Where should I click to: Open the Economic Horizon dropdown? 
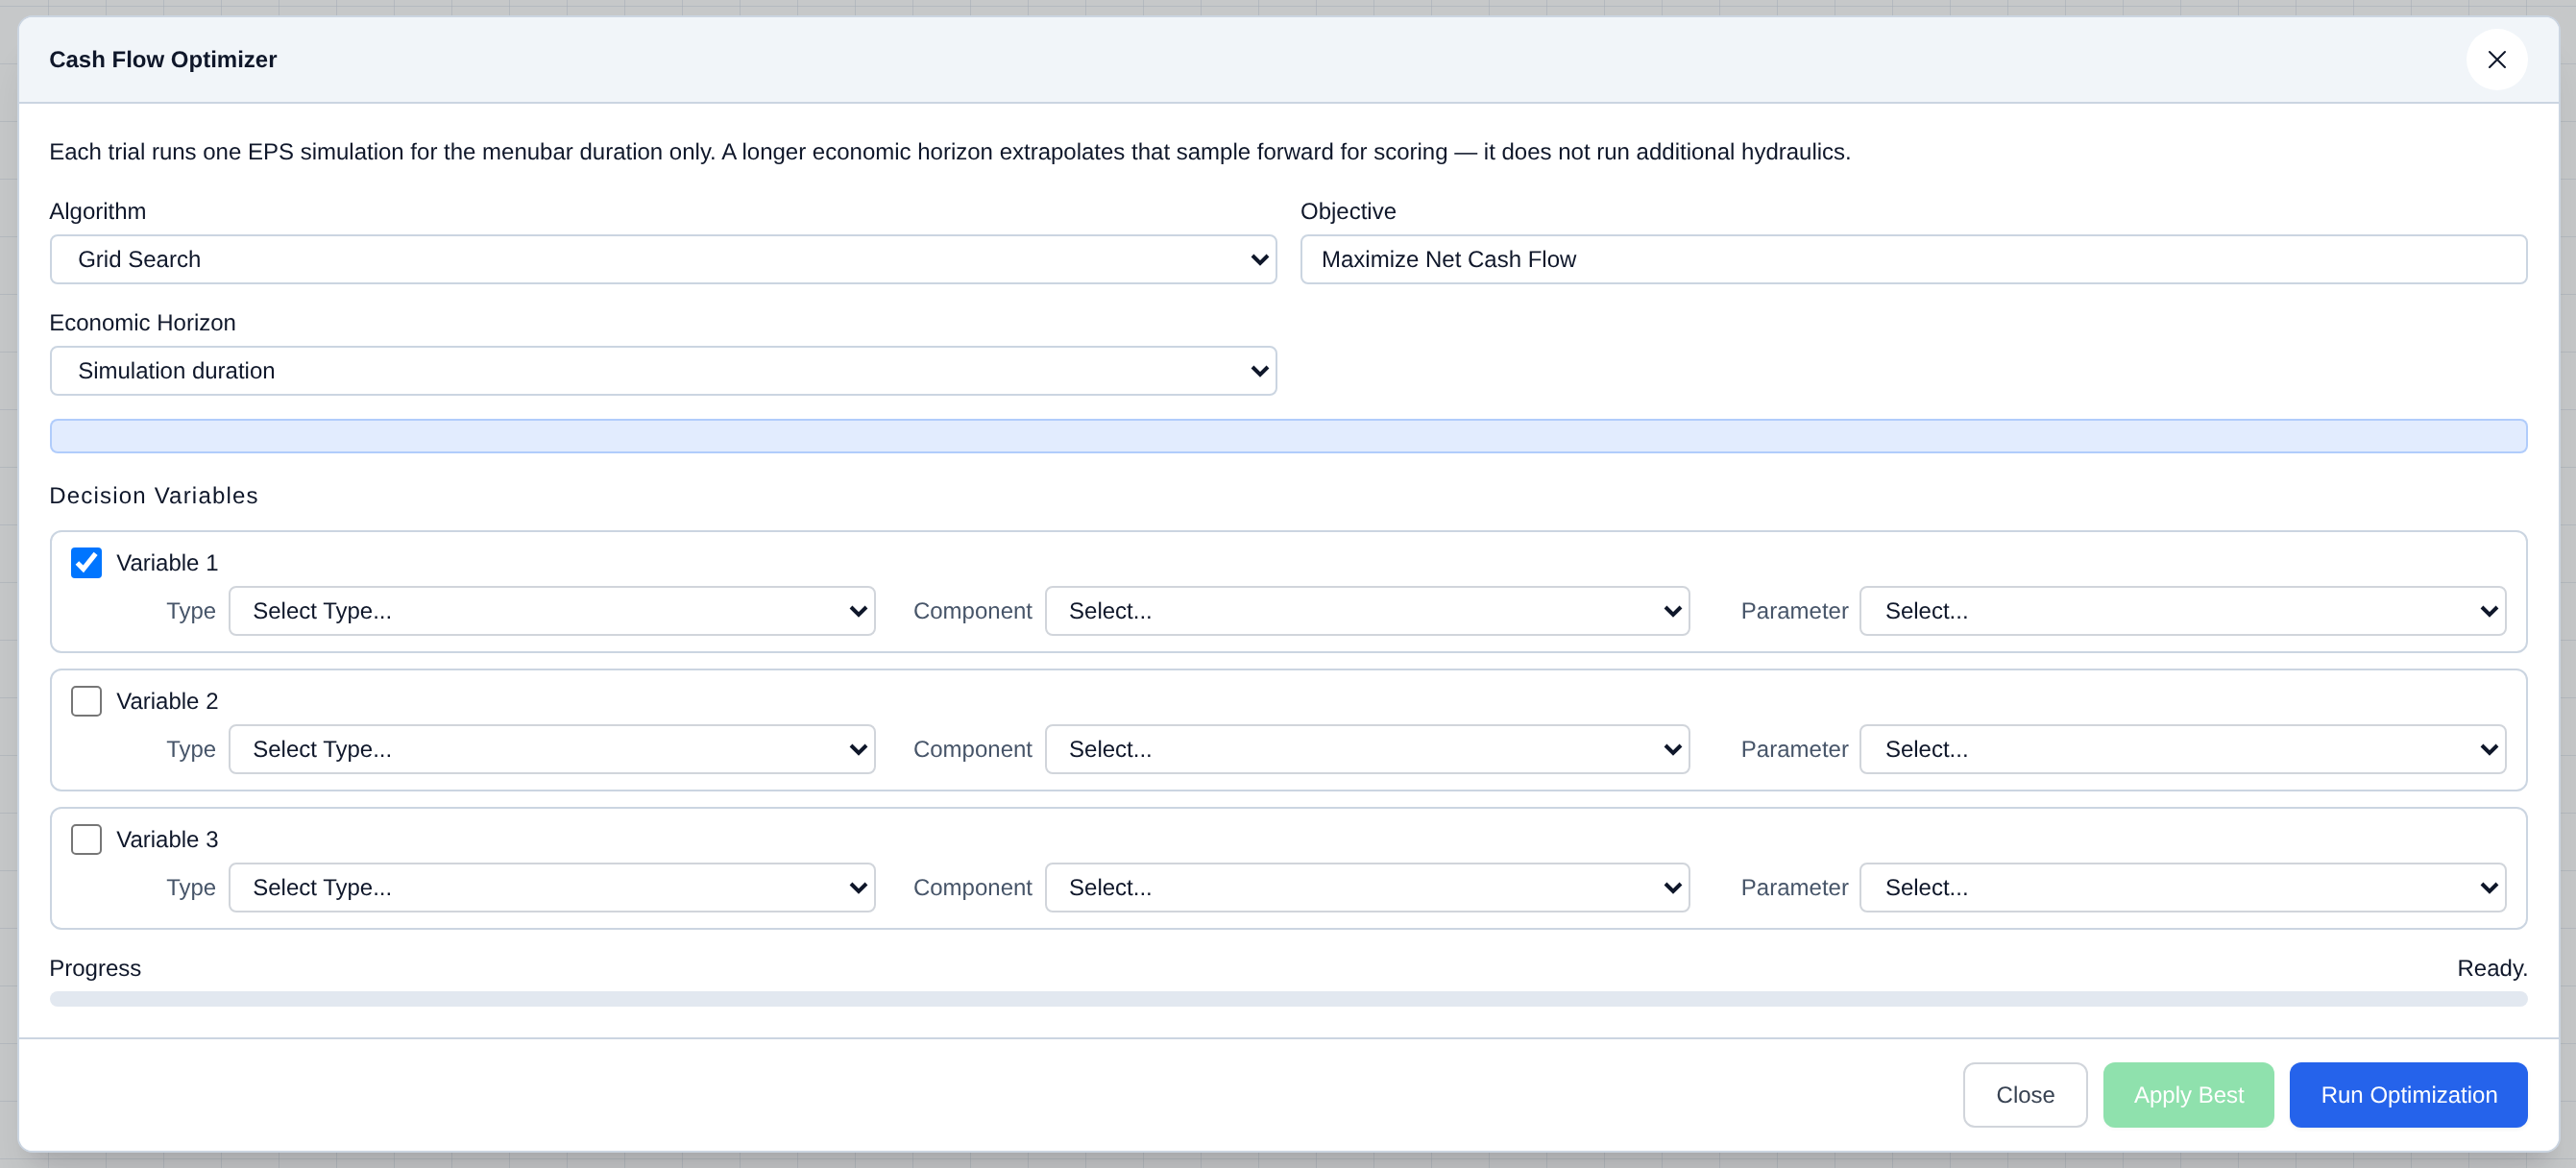coord(663,370)
